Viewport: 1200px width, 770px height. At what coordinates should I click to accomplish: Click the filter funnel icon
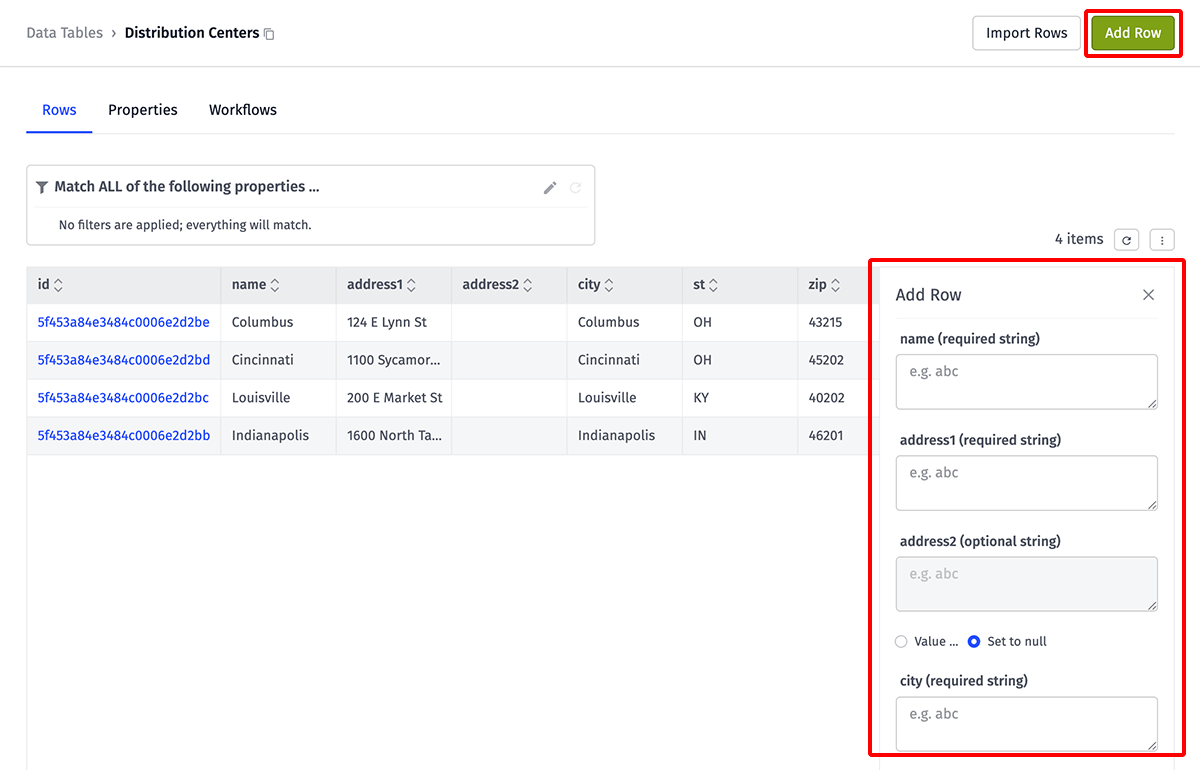point(42,187)
